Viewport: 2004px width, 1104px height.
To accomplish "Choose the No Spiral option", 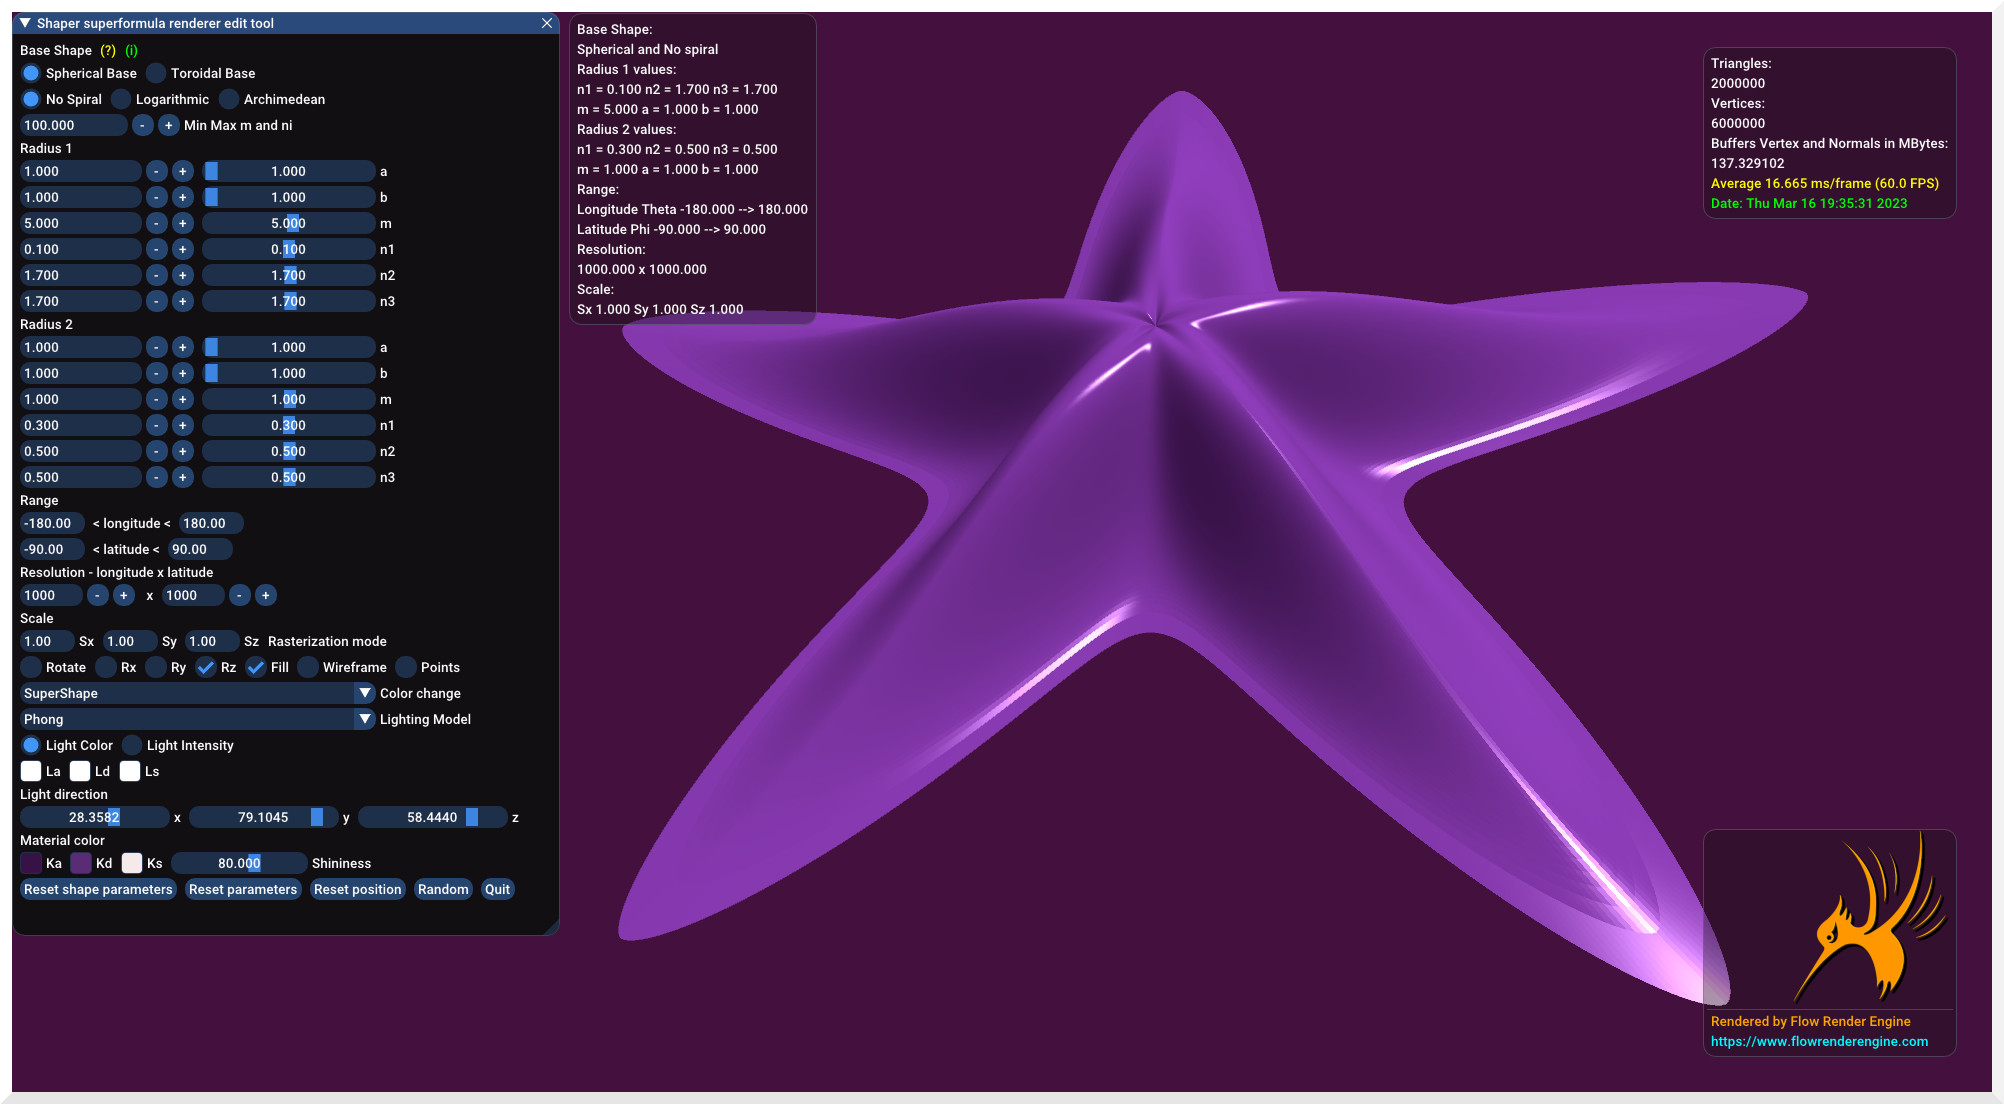I will tap(31, 99).
